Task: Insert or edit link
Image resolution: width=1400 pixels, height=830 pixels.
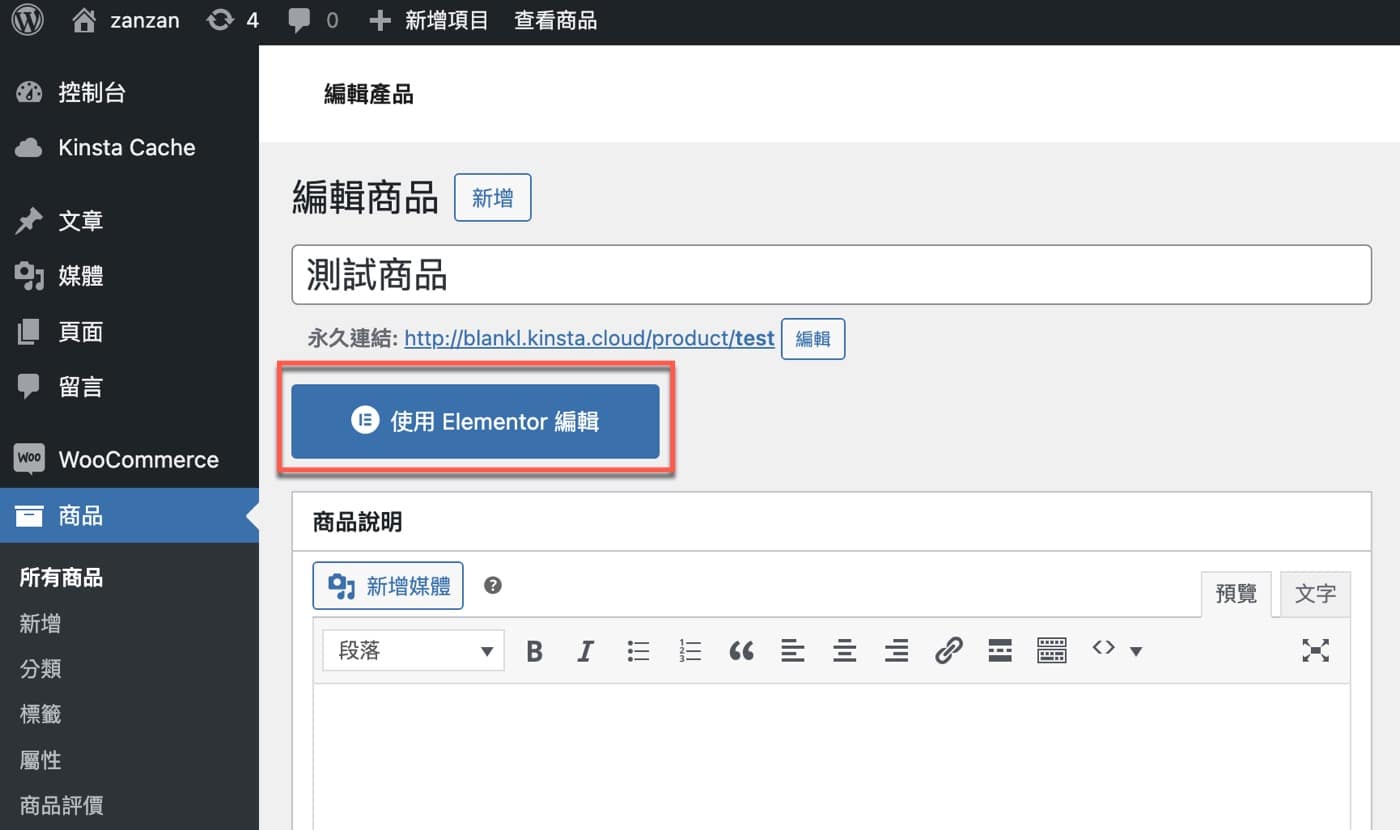Action: click(x=948, y=652)
